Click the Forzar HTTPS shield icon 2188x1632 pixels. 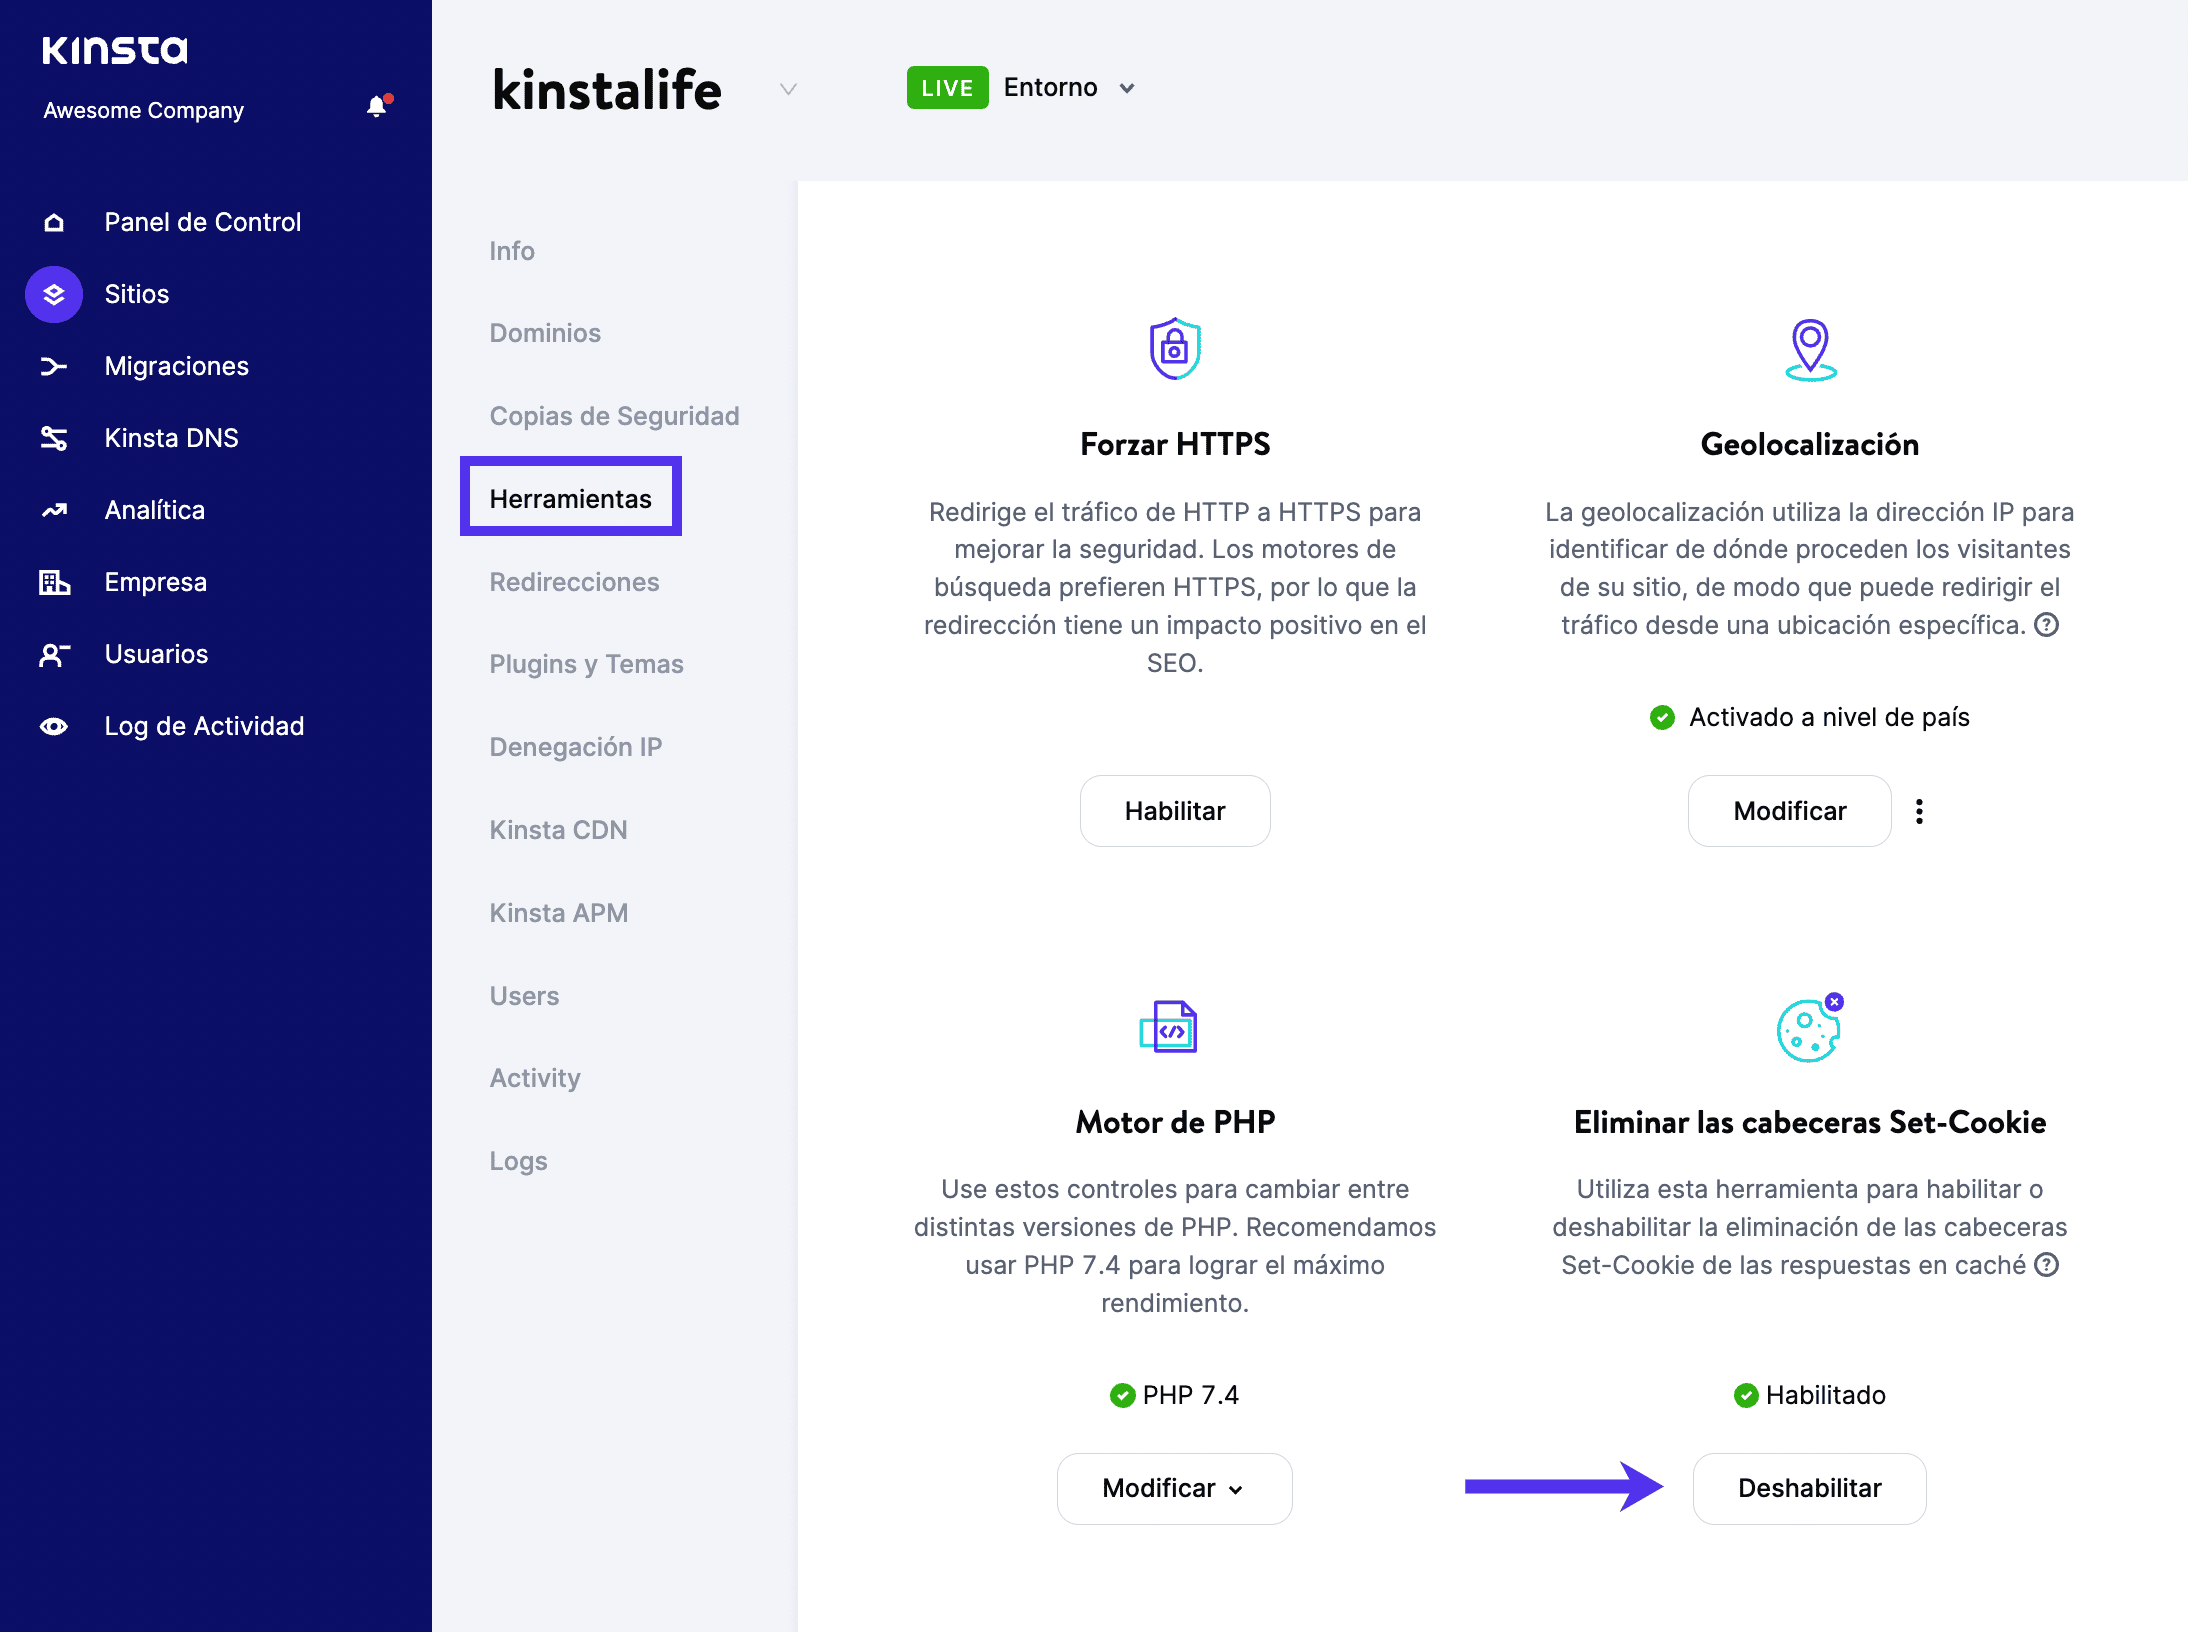tap(1175, 349)
